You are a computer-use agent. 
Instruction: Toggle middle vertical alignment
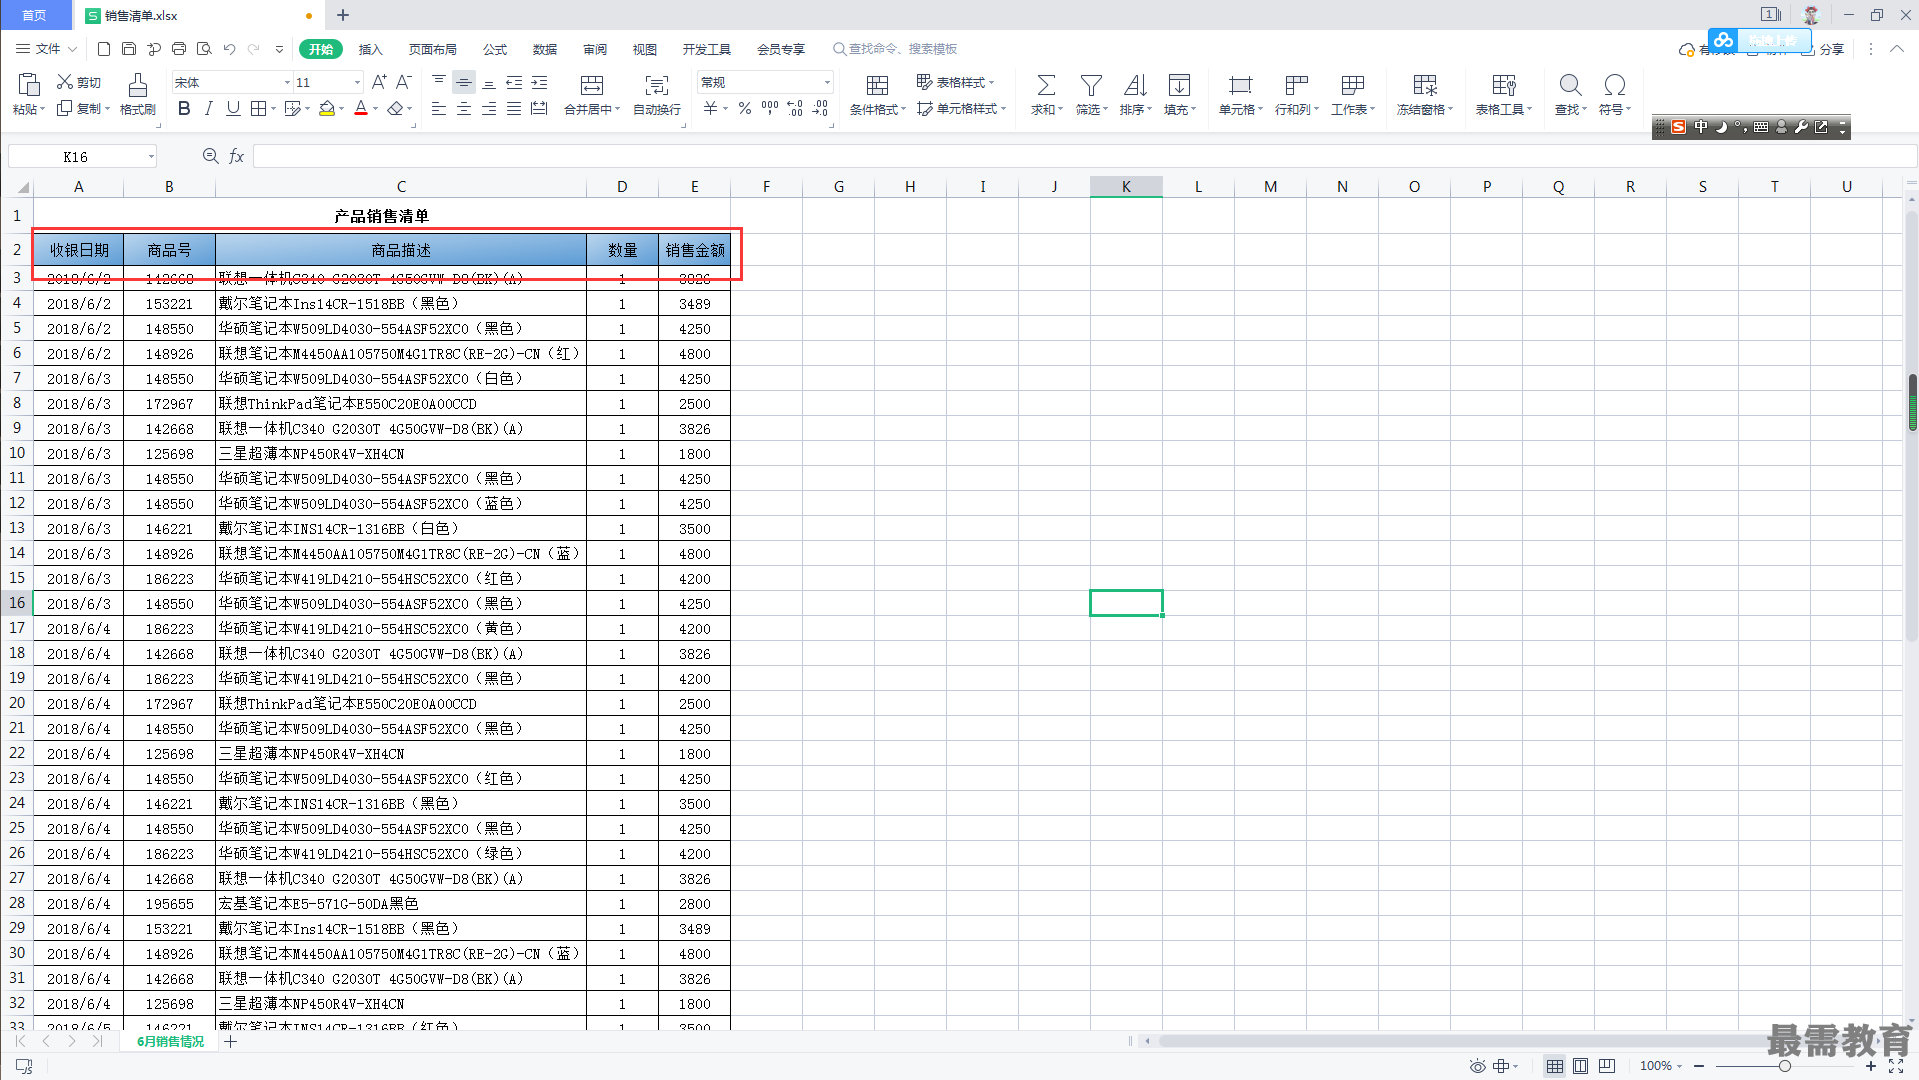pos(464,82)
